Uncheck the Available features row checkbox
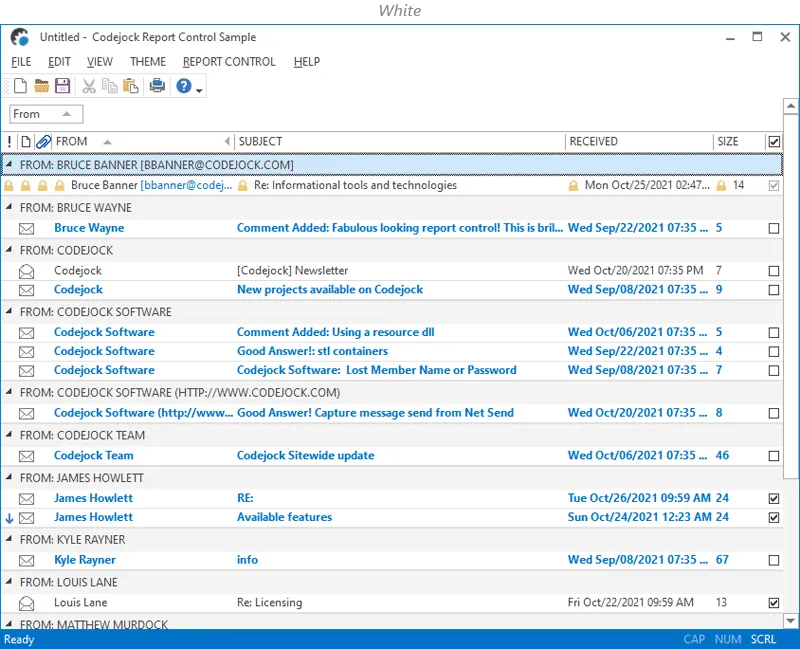Screen dimensions: 800x649 774,517
